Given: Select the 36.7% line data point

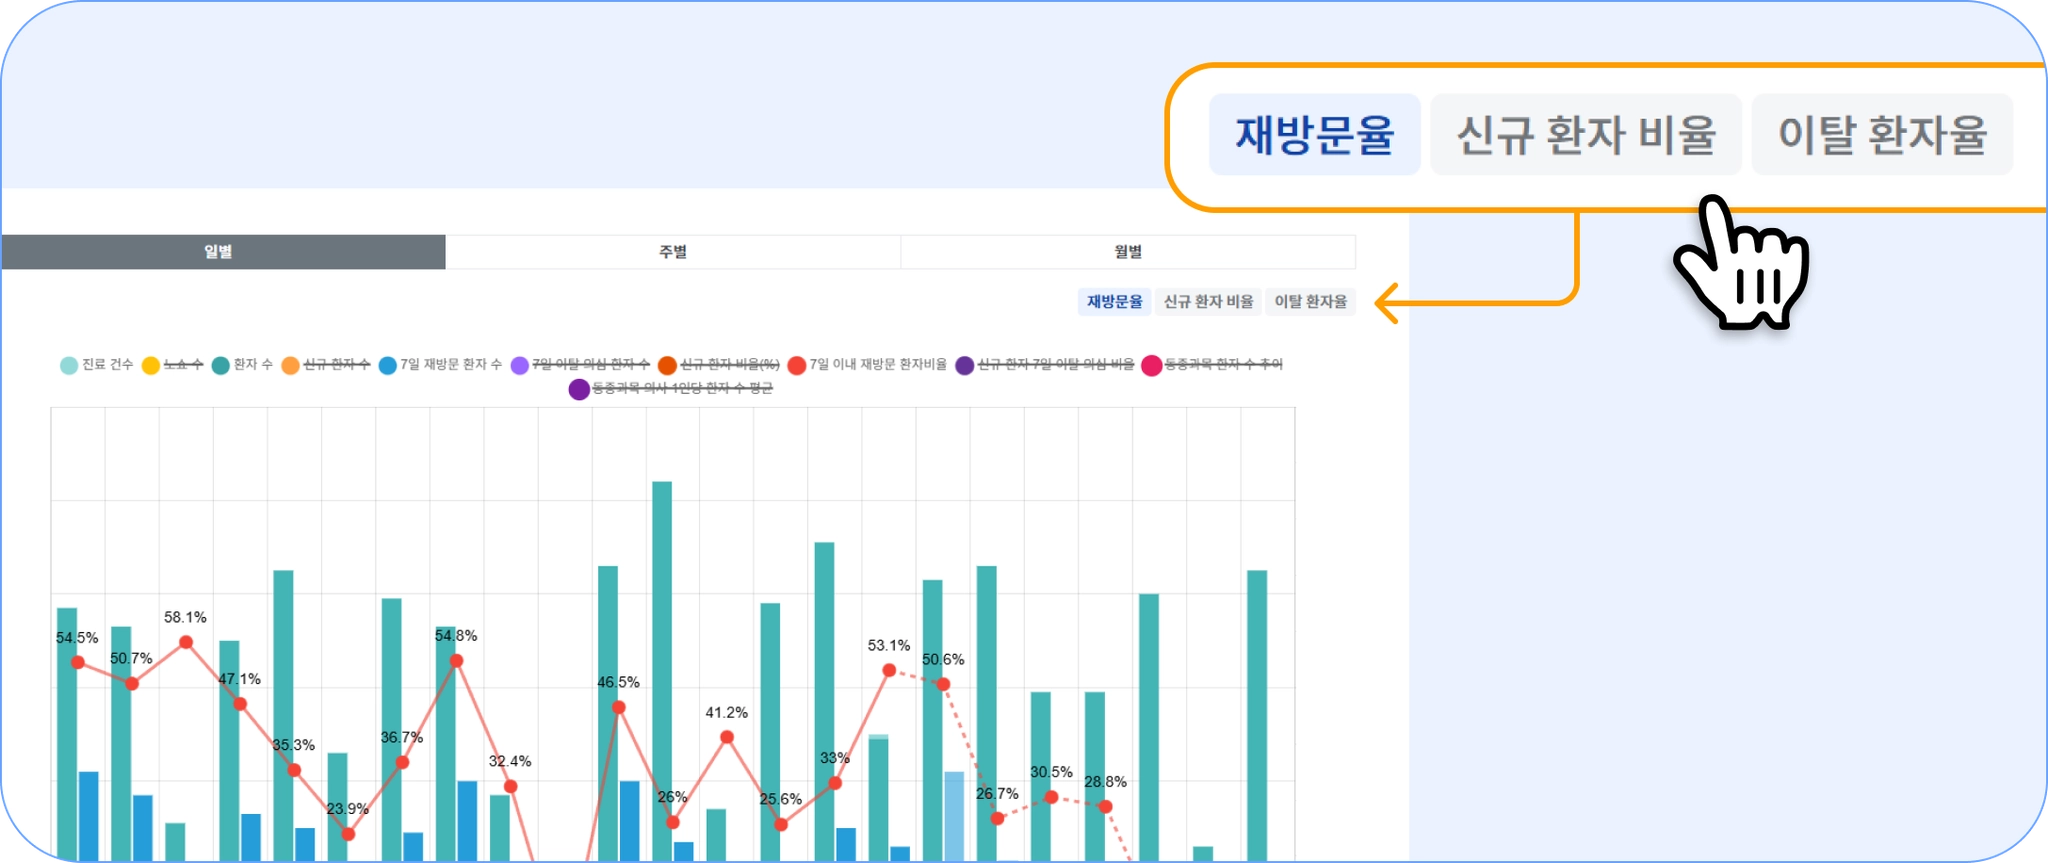Looking at the screenshot, I should tap(402, 762).
